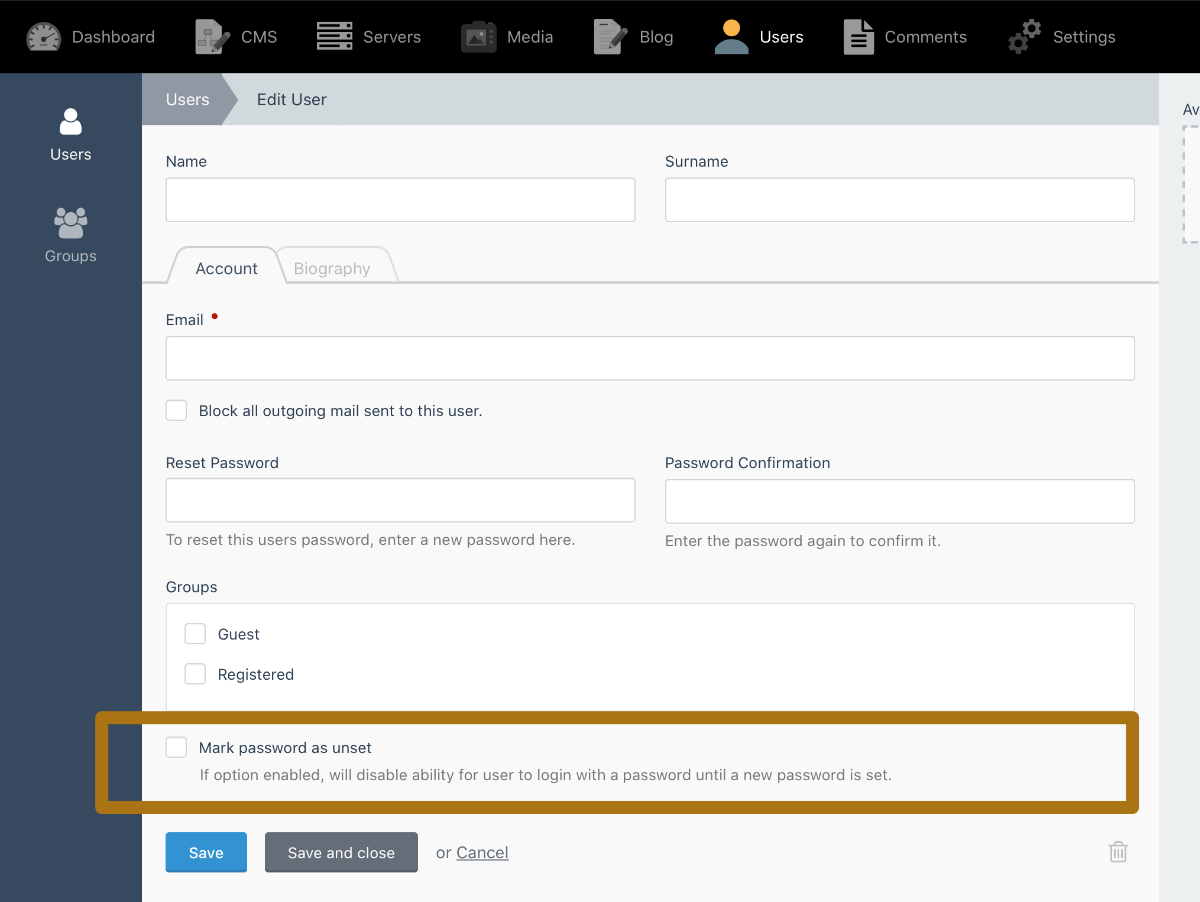Click the Servers menu label
This screenshot has height=902, width=1200.
(x=392, y=37)
